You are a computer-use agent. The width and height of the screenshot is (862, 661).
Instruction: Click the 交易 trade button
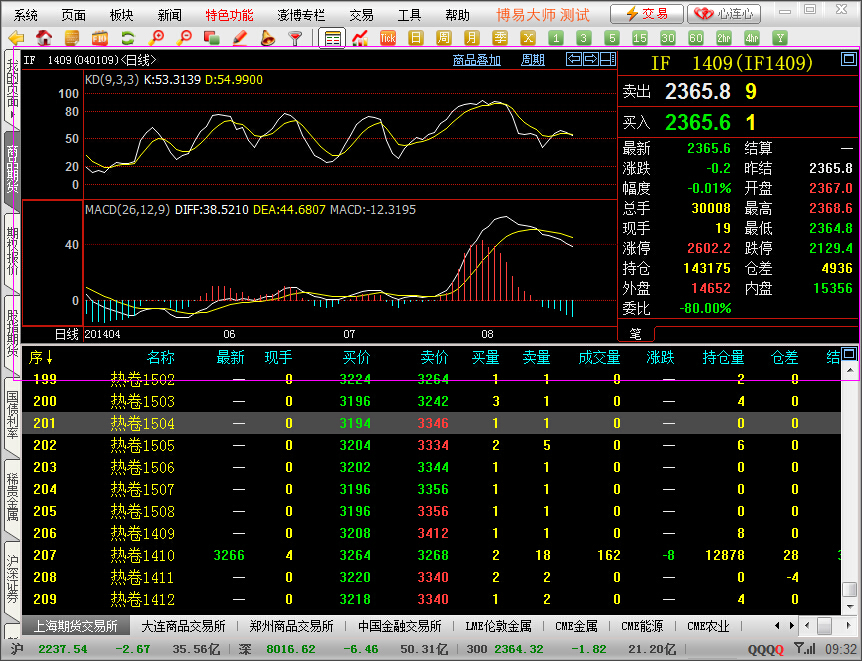click(647, 14)
